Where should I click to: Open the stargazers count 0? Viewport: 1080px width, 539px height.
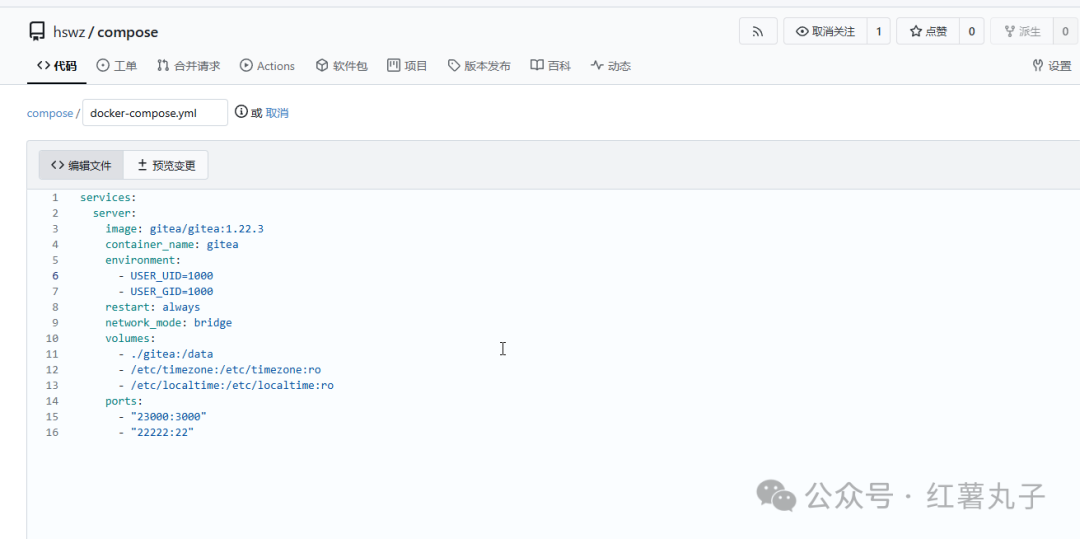coord(972,31)
